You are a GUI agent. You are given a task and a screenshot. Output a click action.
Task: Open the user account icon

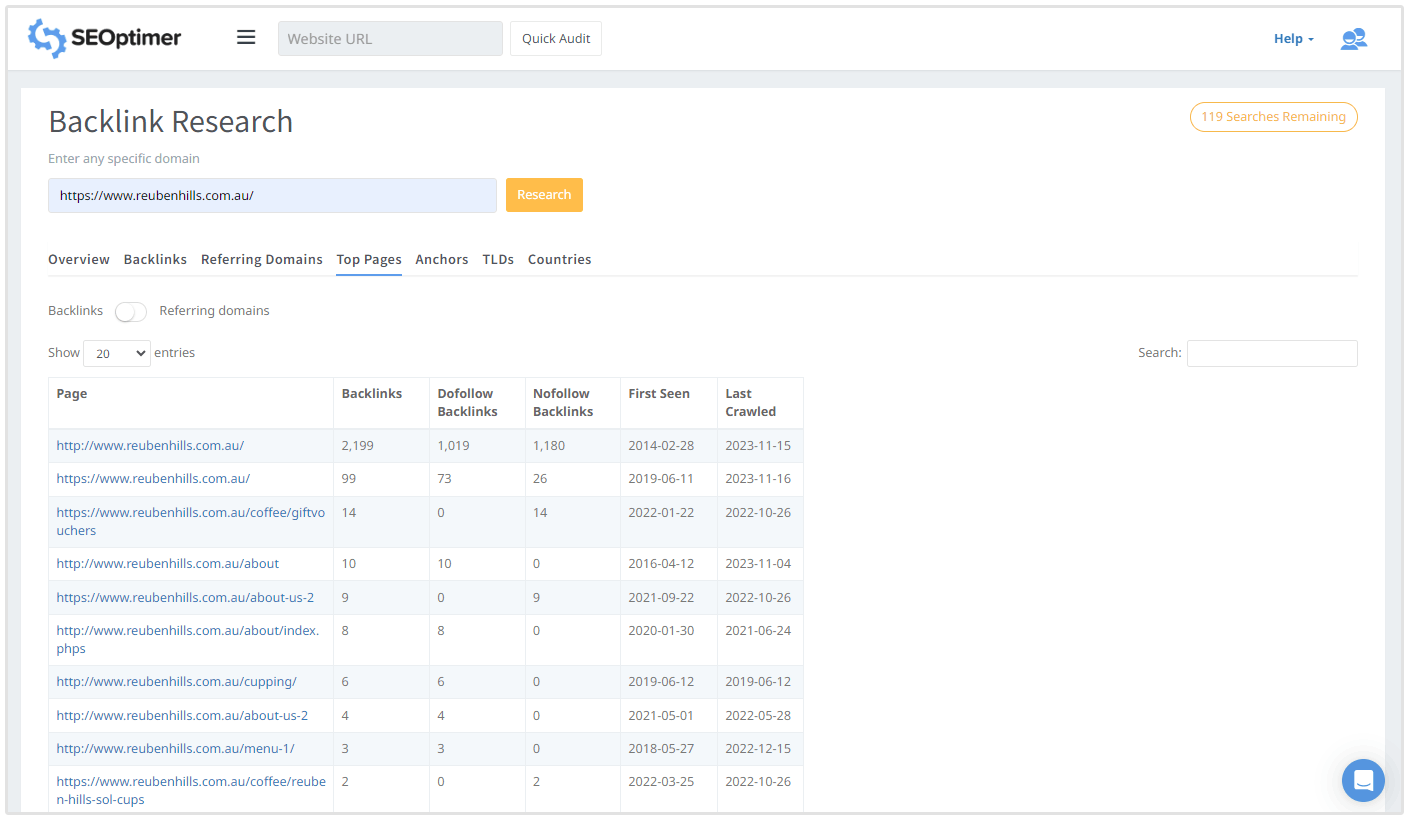click(1353, 39)
